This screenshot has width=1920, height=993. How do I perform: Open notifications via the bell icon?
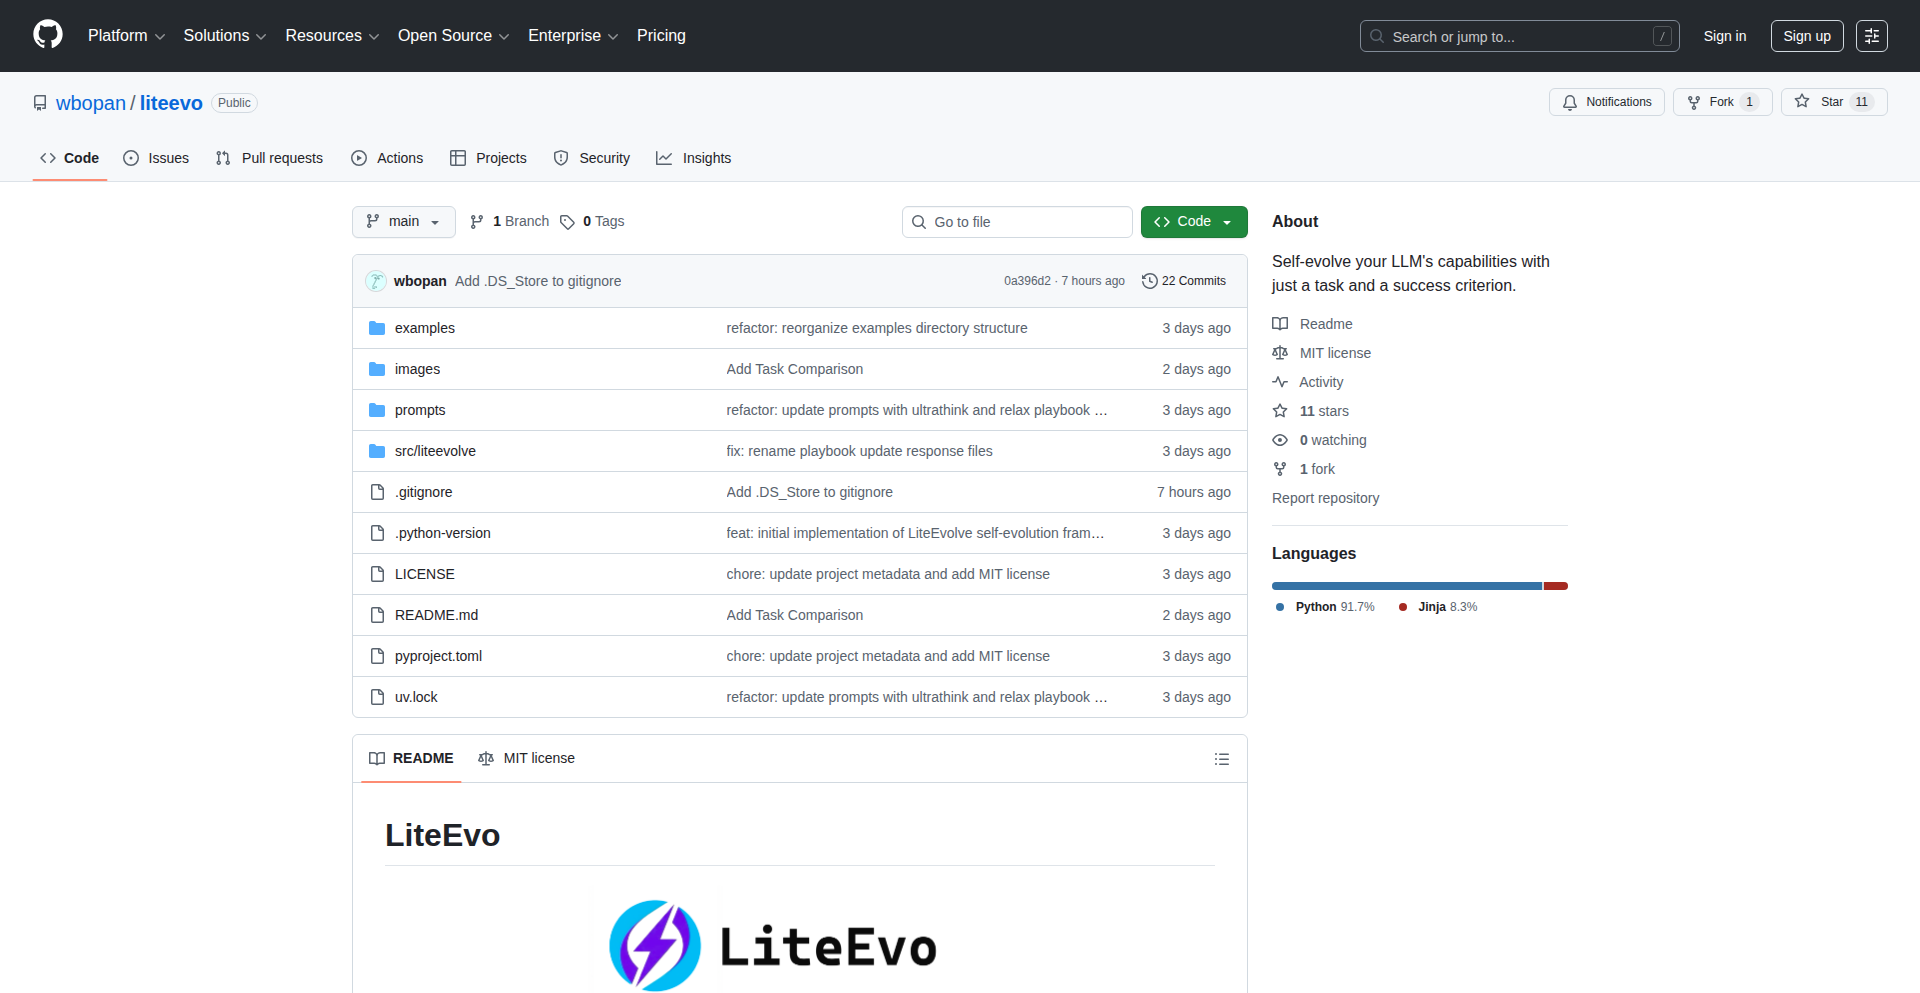(1569, 102)
